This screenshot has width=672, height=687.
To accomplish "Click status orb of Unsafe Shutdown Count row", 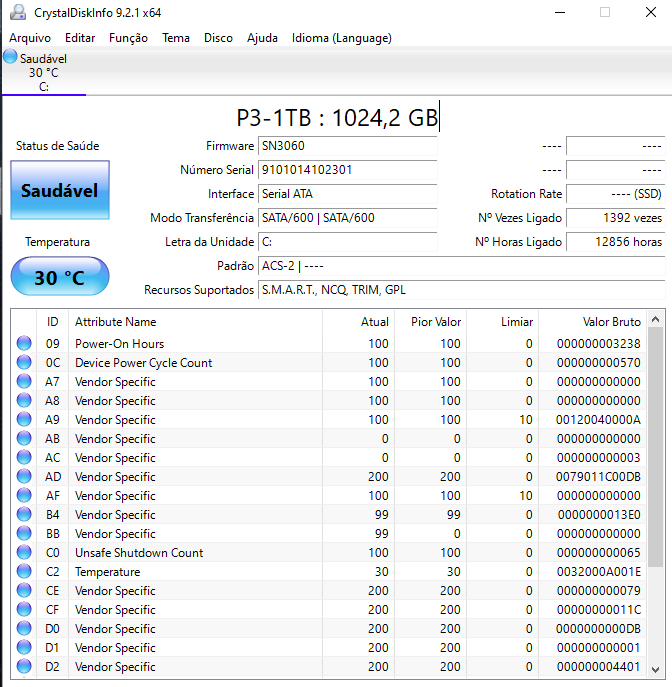I will click(24, 552).
